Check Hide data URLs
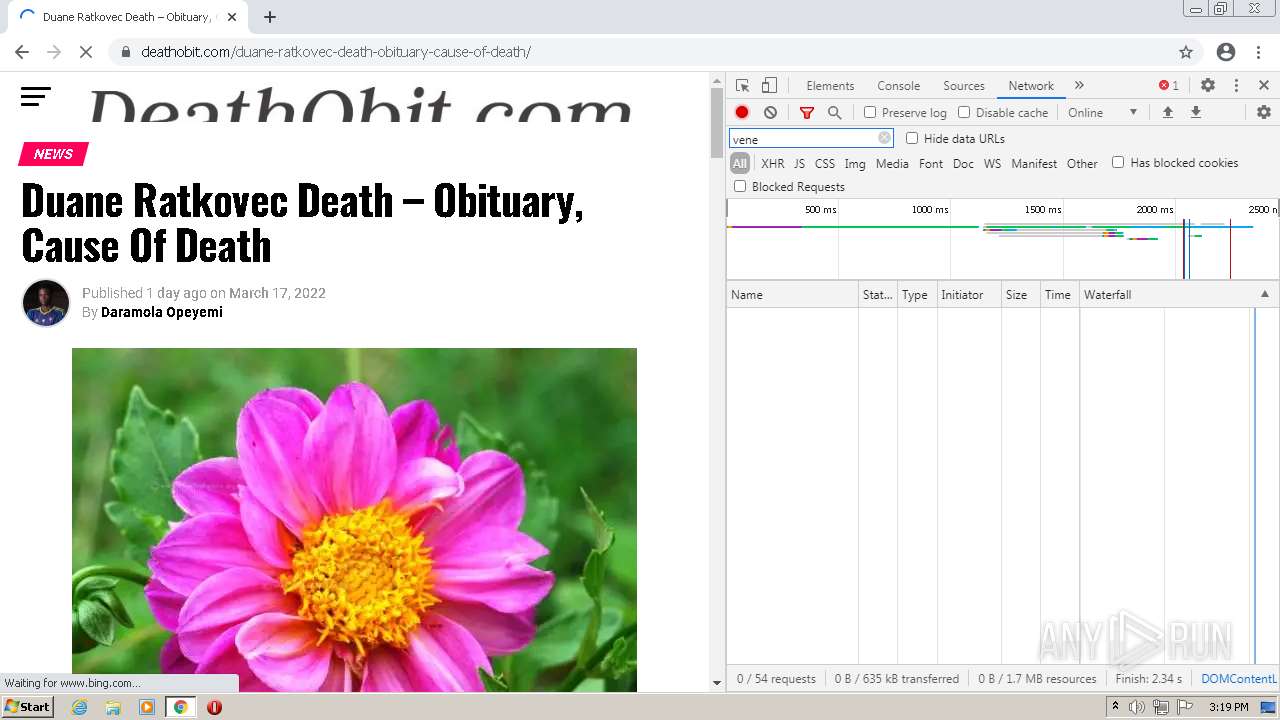Viewport: 1280px width, 720px height. click(912, 138)
